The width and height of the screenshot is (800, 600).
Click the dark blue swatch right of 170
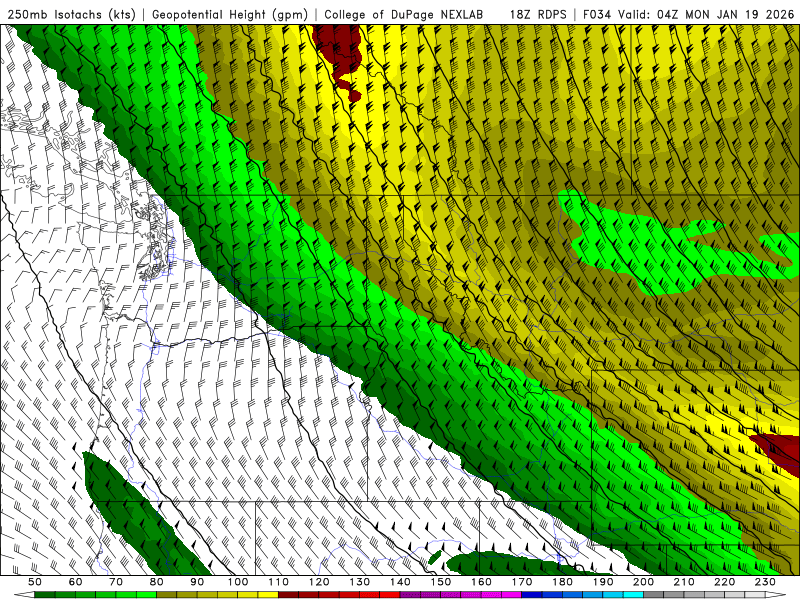[532, 595]
